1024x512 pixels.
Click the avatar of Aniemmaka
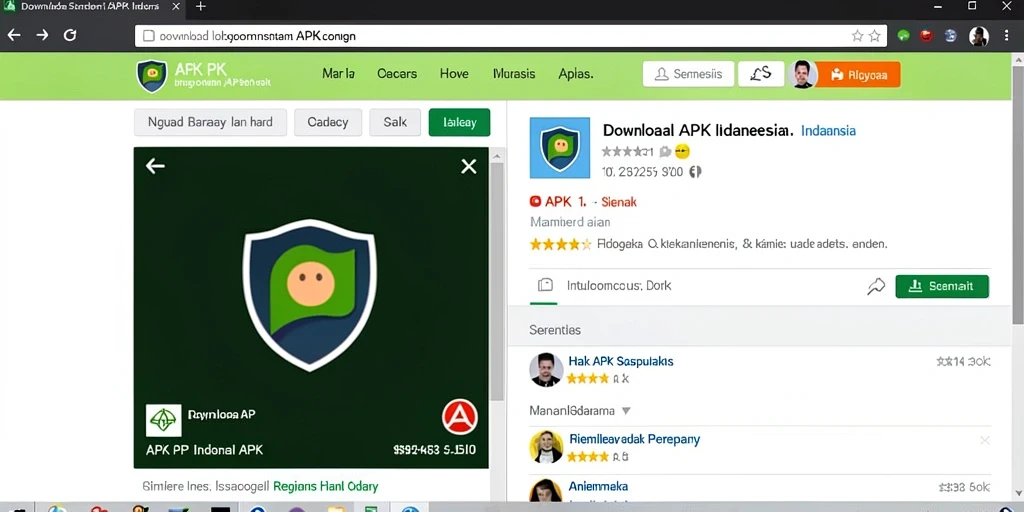point(546,492)
